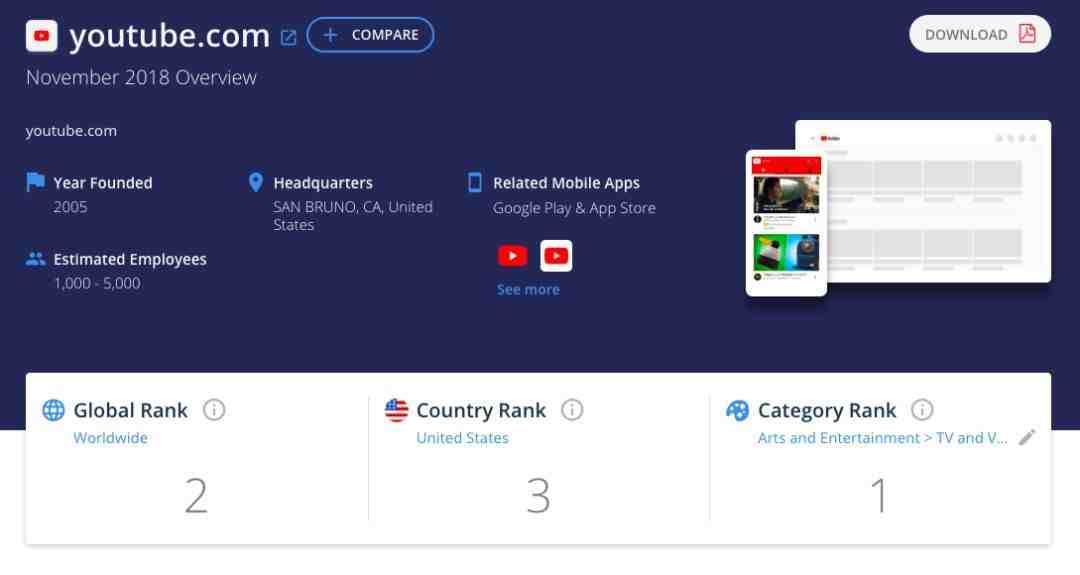1080x575 pixels.
Task: Open the Worldwide link under Global Rank
Action: [x=110, y=438]
